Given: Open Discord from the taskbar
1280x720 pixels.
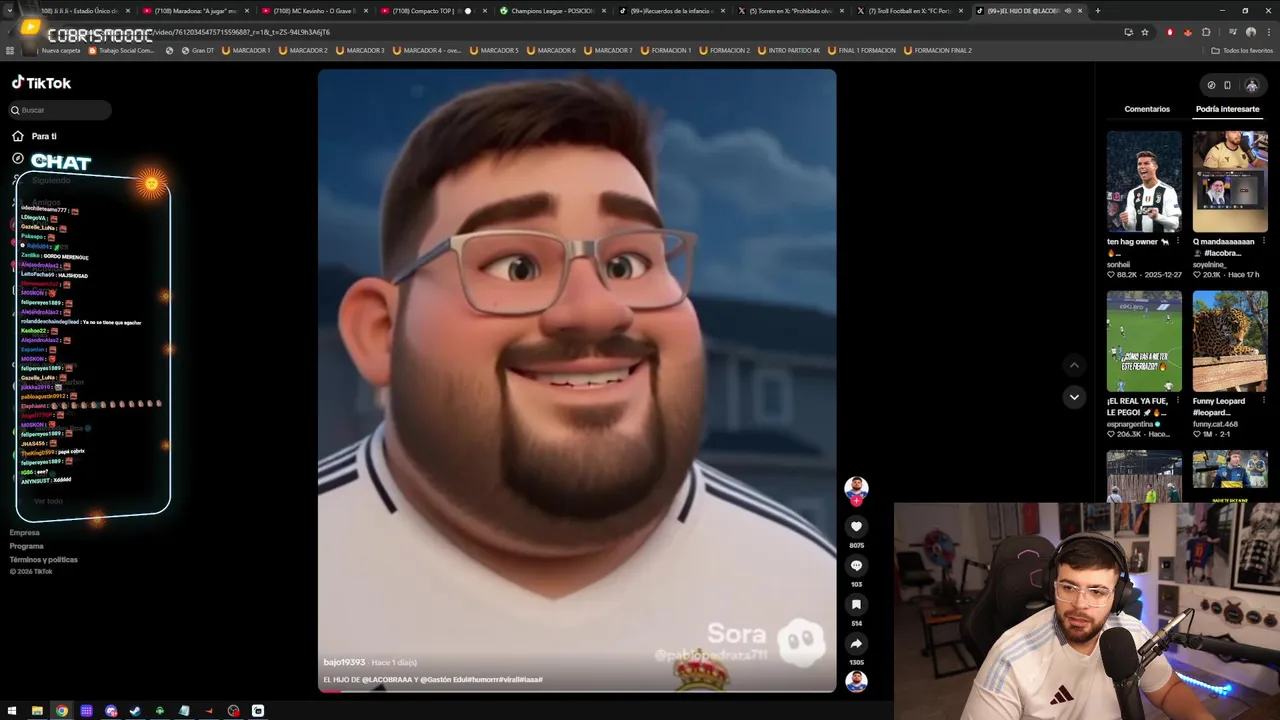Looking at the screenshot, I should pos(111,711).
